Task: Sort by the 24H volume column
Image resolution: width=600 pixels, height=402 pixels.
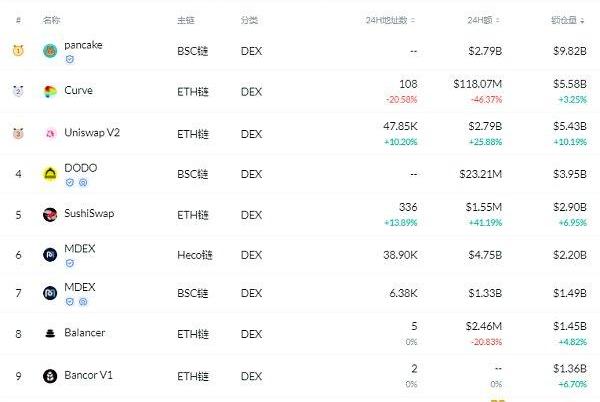Action: pyautogui.click(x=487, y=20)
